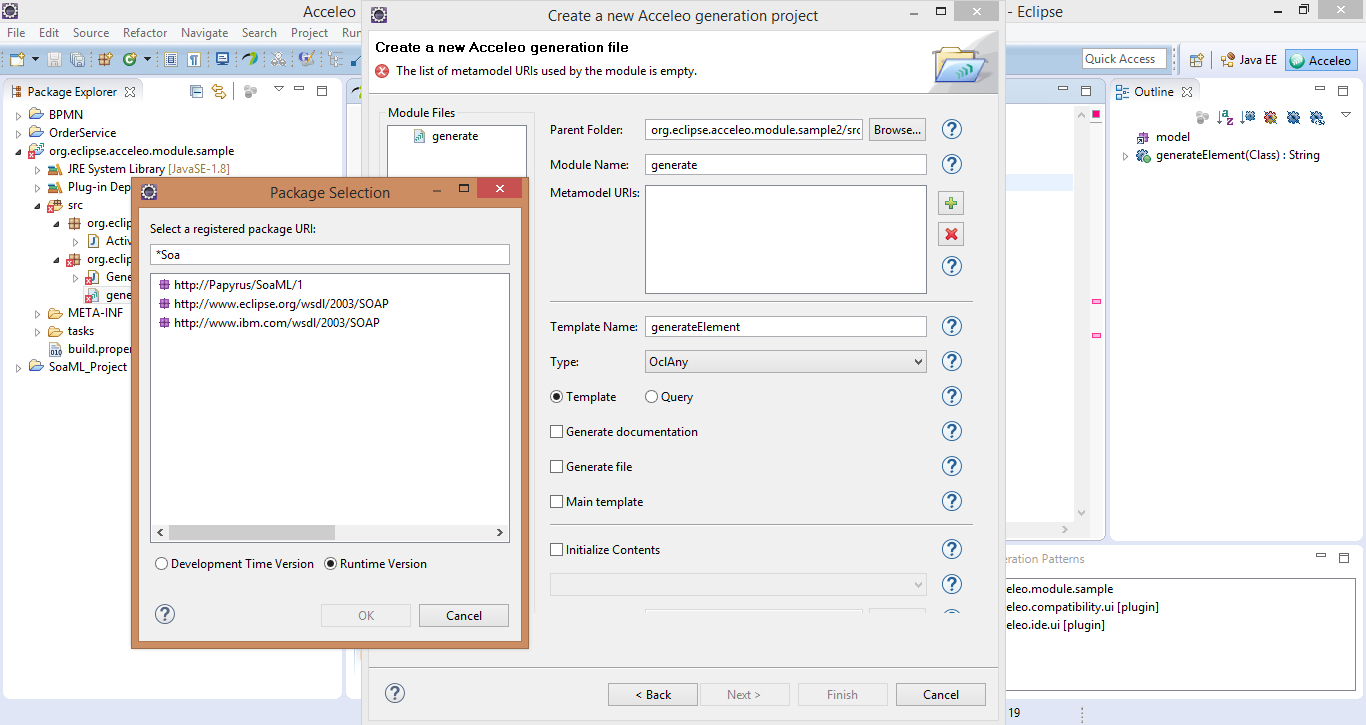Viewport: 1366px width, 725px height.
Task: Collapse org.eclipse.acceleo.module.sample project
Action: [18, 151]
